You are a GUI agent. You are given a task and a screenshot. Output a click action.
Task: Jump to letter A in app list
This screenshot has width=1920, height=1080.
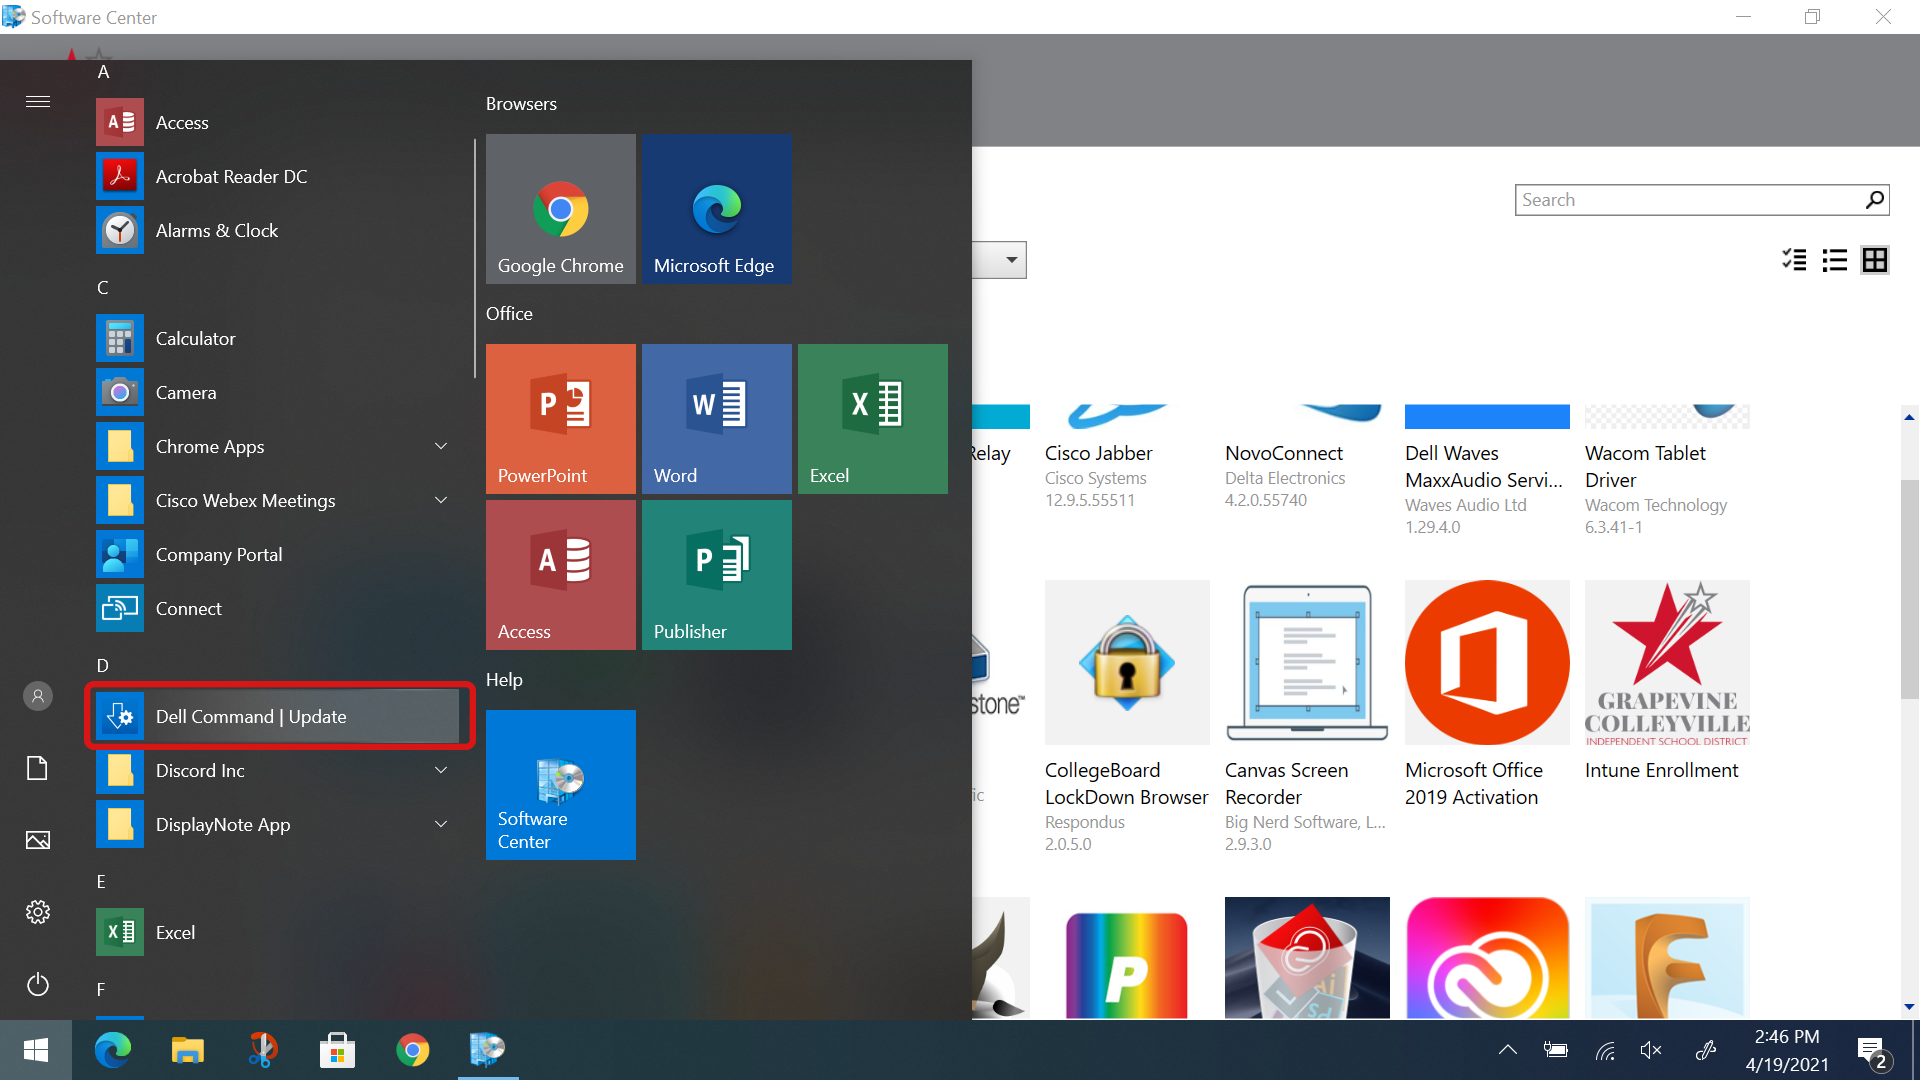click(x=103, y=72)
